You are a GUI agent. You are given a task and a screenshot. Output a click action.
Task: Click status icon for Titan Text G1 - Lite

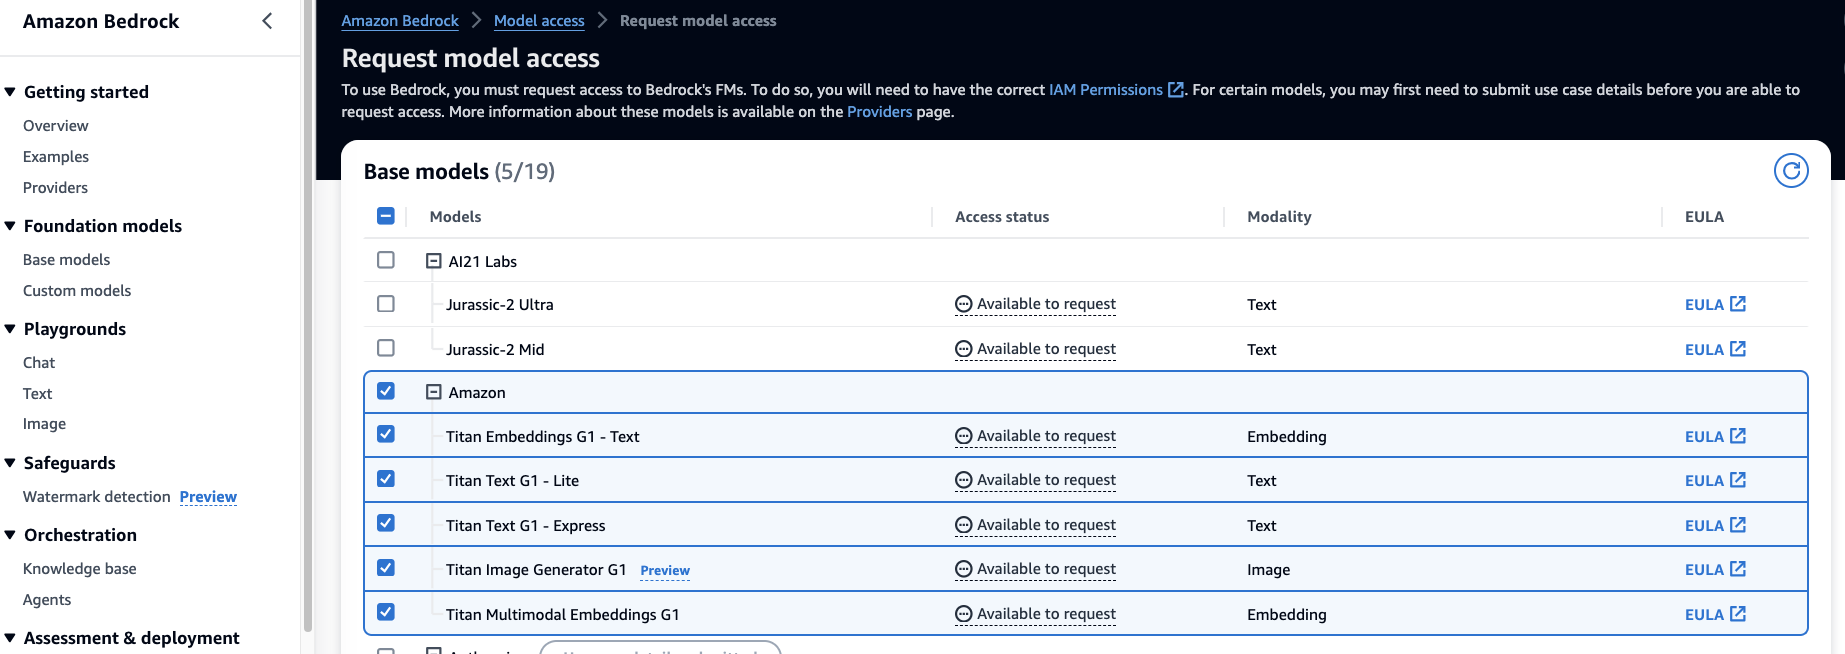pyautogui.click(x=963, y=480)
